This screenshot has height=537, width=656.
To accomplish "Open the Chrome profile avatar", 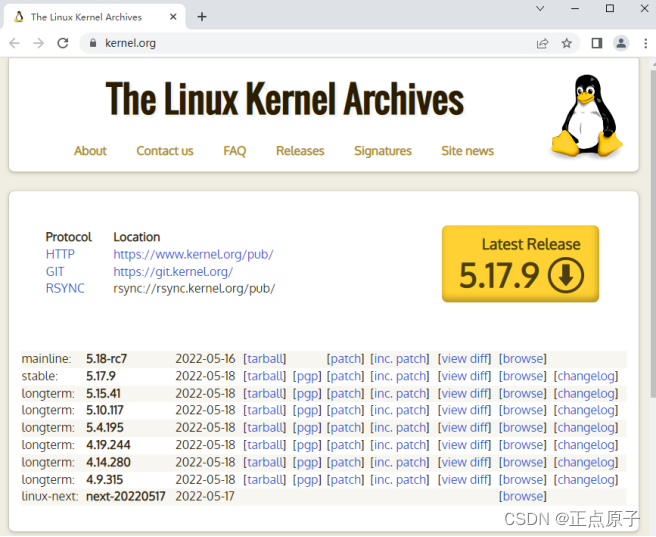I will [x=621, y=43].
